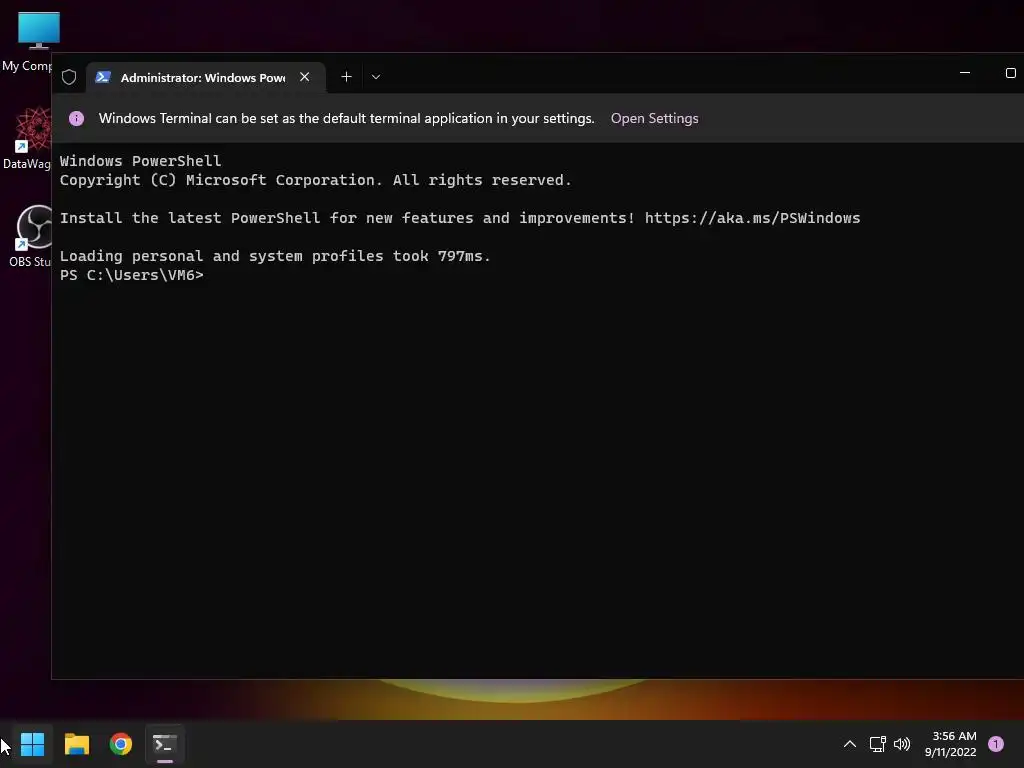Screen dimensions: 1024x768
Task: Click the https://aka.ms/PSWindows URL text
Action: [752, 218]
